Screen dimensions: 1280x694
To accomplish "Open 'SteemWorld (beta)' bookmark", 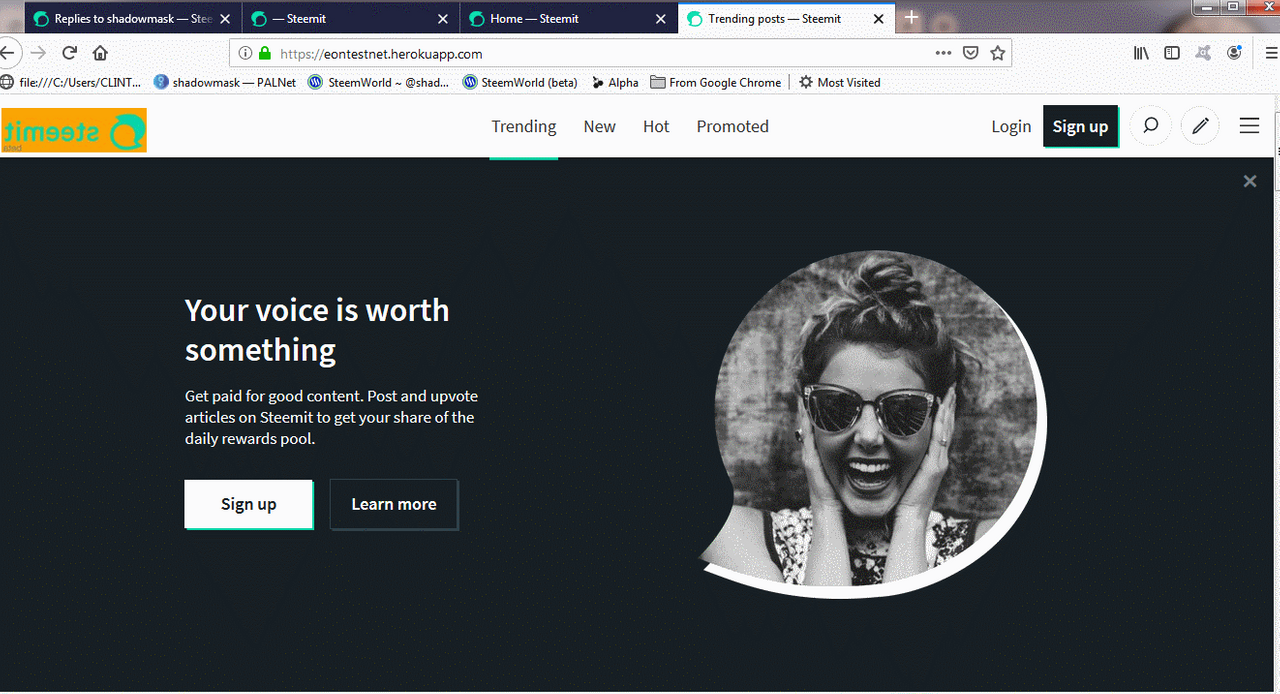I will tap(521, 82).
